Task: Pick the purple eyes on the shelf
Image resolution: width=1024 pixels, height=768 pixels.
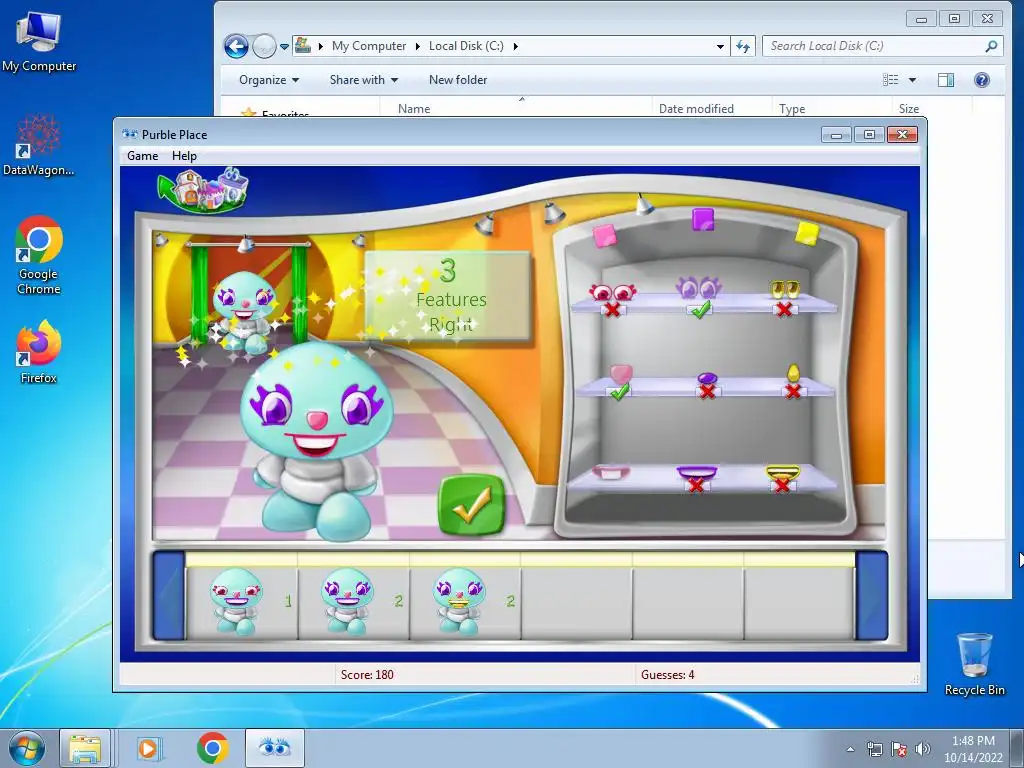Action: pos(698,287)
